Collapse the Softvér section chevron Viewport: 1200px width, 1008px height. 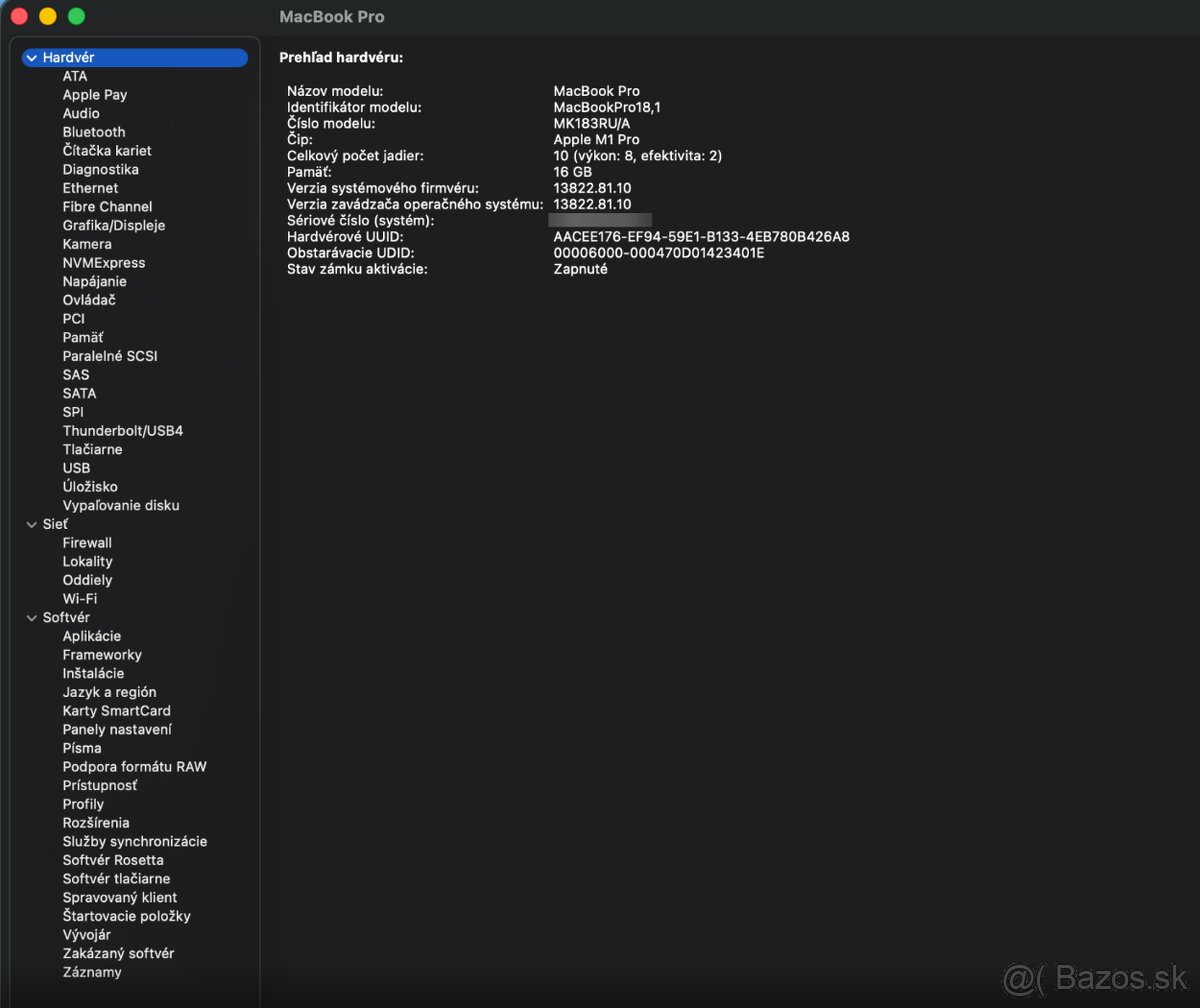pos(32,618)
